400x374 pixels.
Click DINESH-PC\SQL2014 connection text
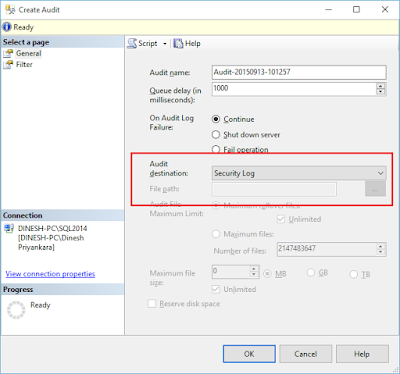pos(52,228)
